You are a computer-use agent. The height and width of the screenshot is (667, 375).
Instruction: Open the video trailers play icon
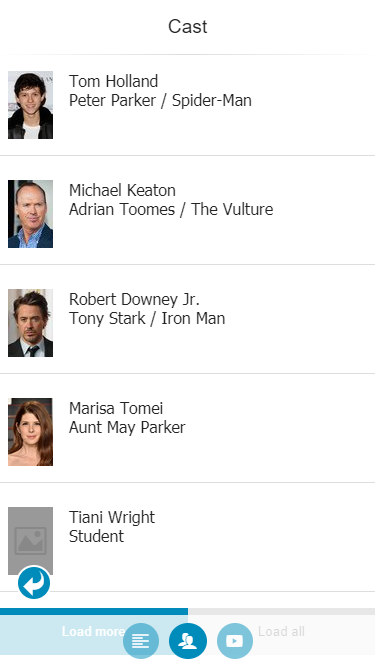[x=235, y=641]
